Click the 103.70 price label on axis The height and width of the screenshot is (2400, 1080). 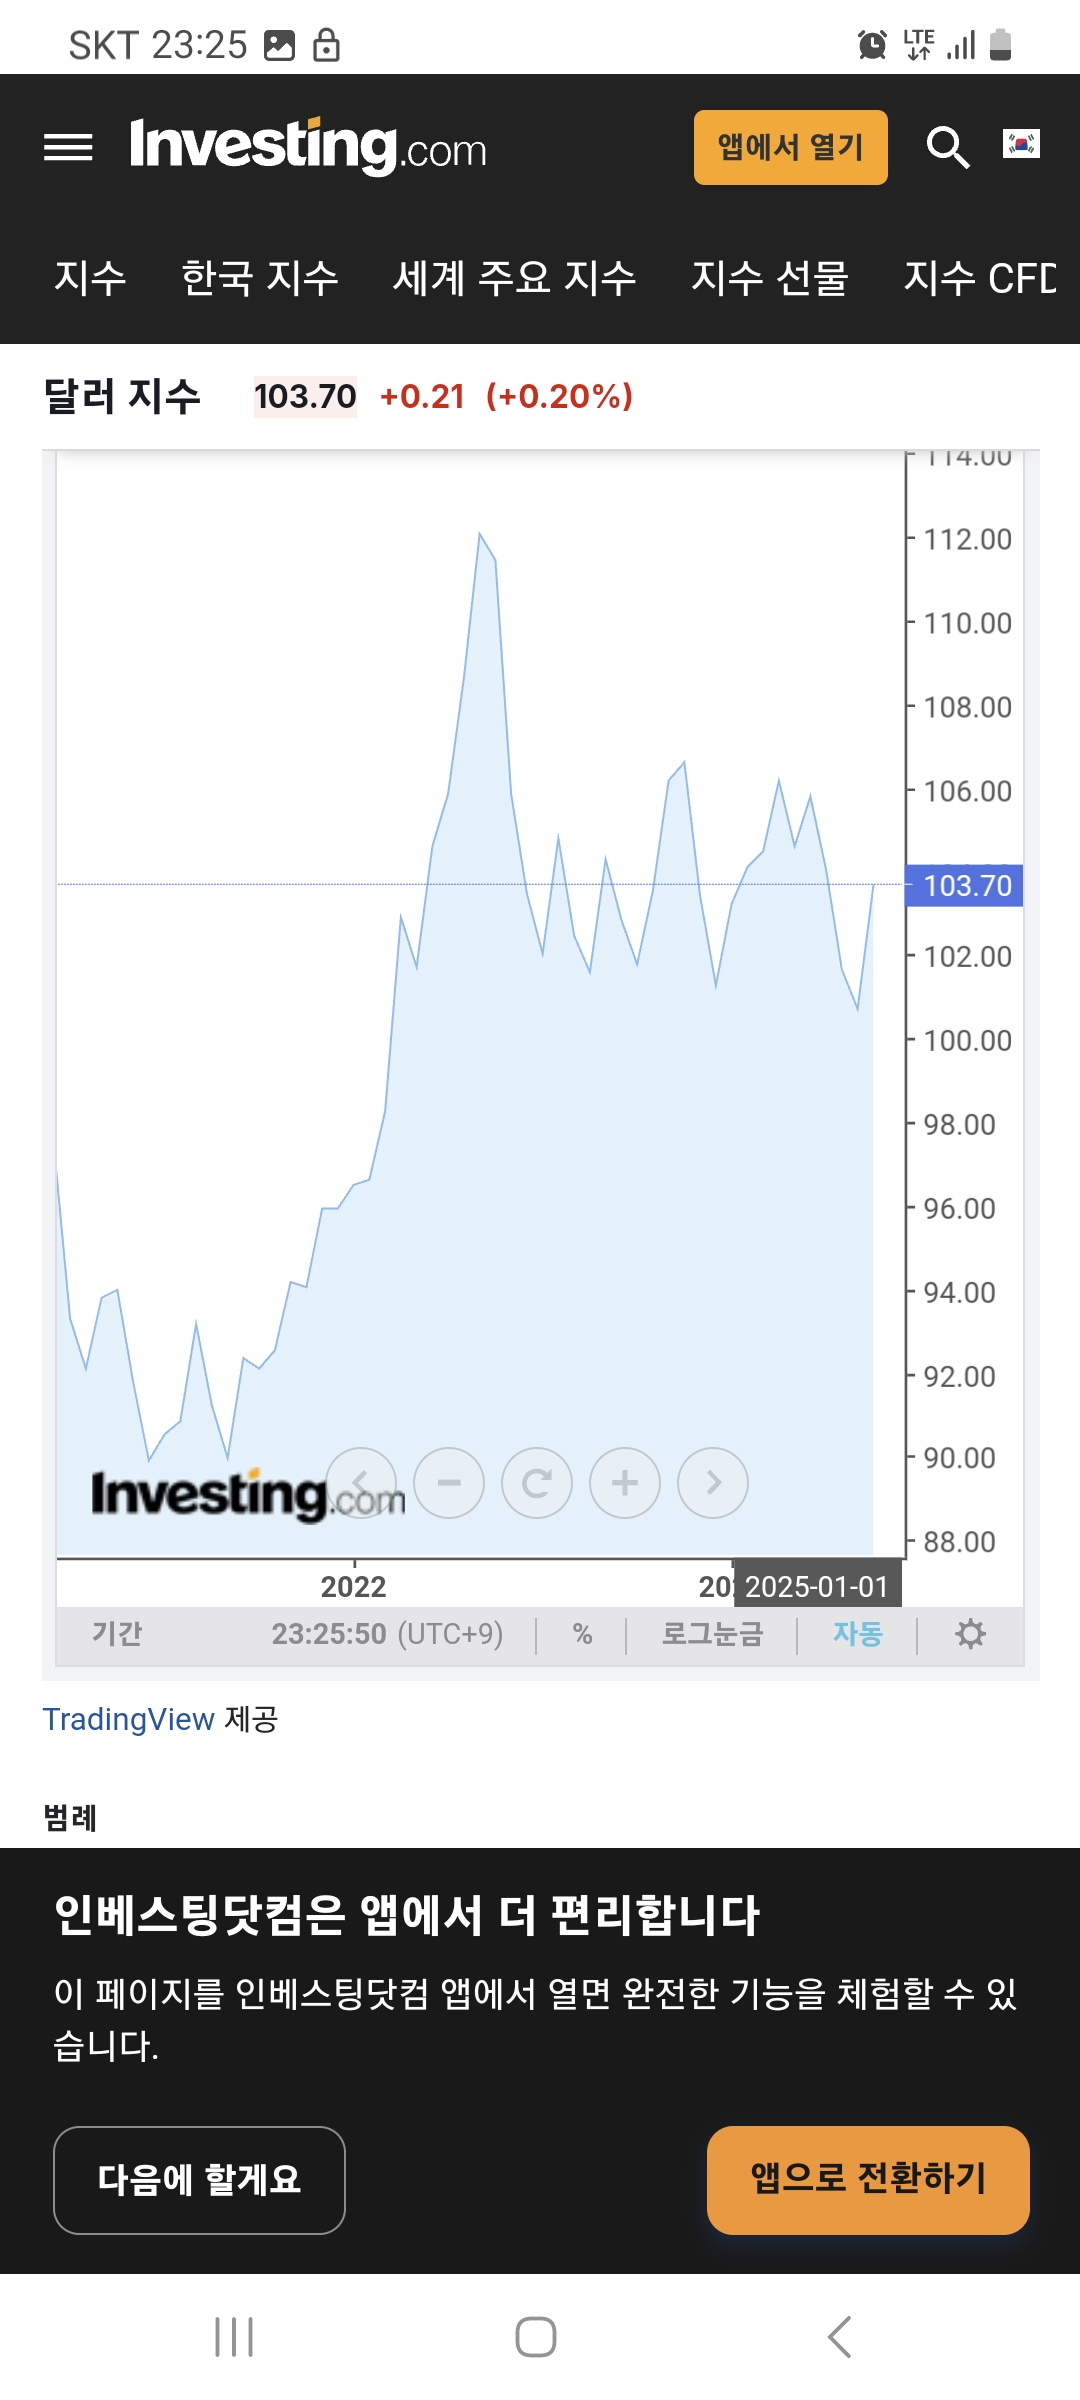click(964, 886)
